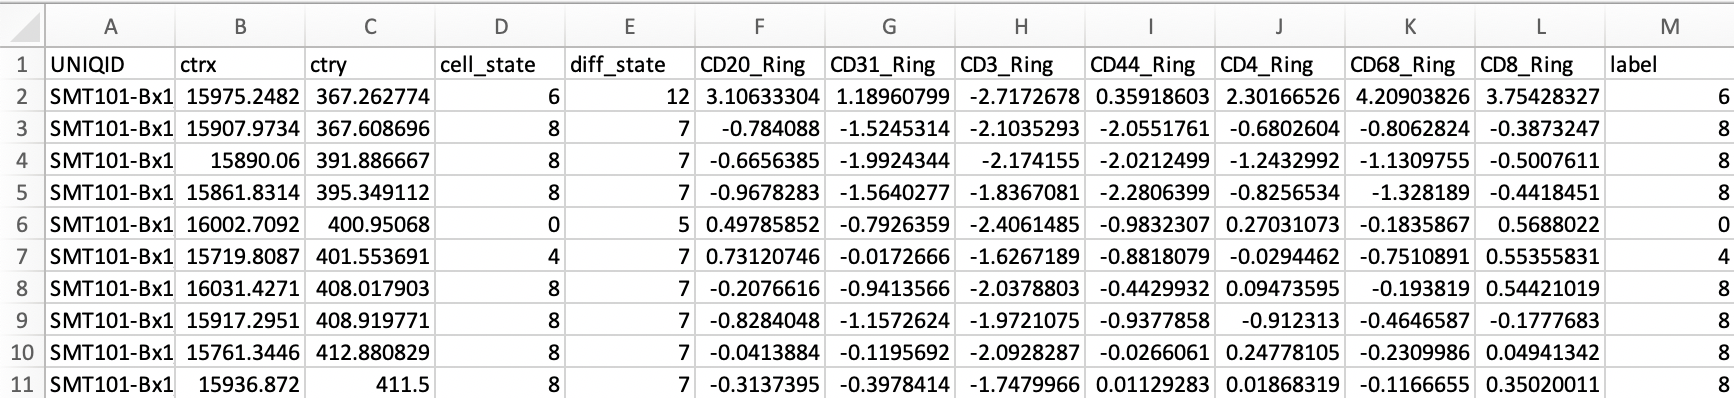Click the CD20_Ring header cell
Viewport: 1734px width, 398px height.
760,65
